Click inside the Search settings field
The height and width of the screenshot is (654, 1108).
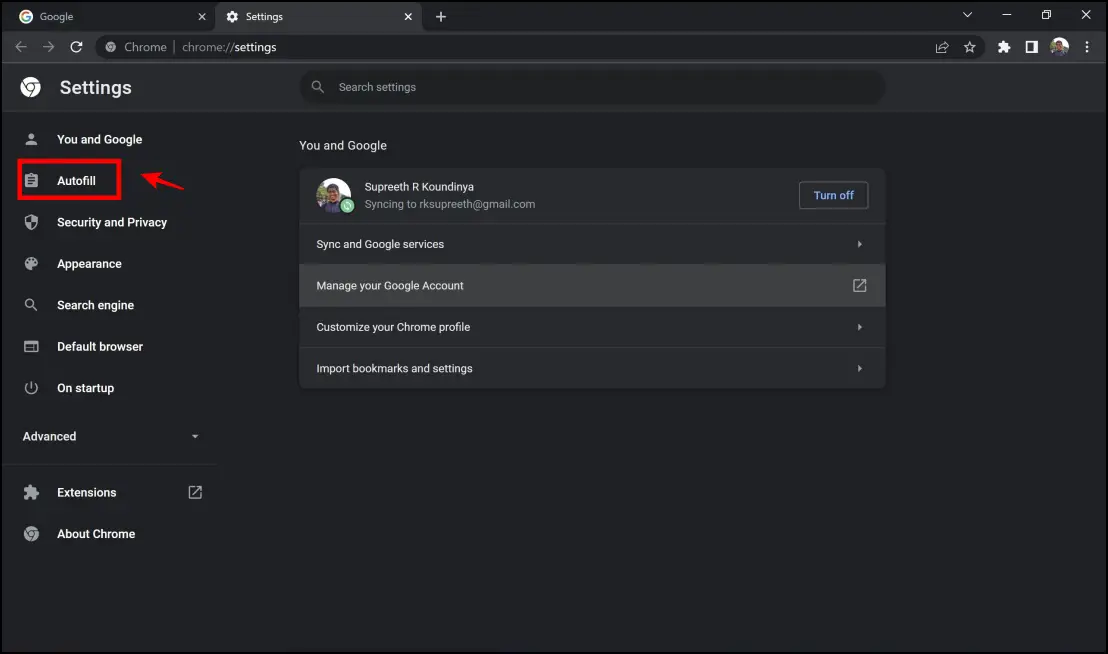[592, 87]
